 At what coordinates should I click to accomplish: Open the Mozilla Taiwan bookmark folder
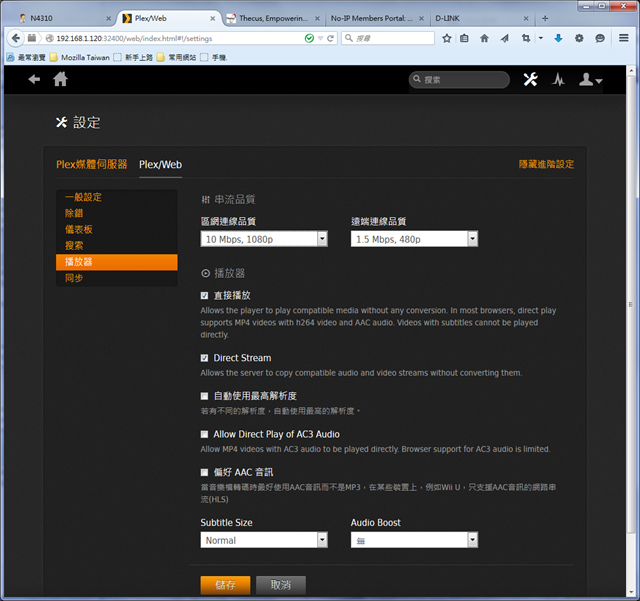[80, 58]
